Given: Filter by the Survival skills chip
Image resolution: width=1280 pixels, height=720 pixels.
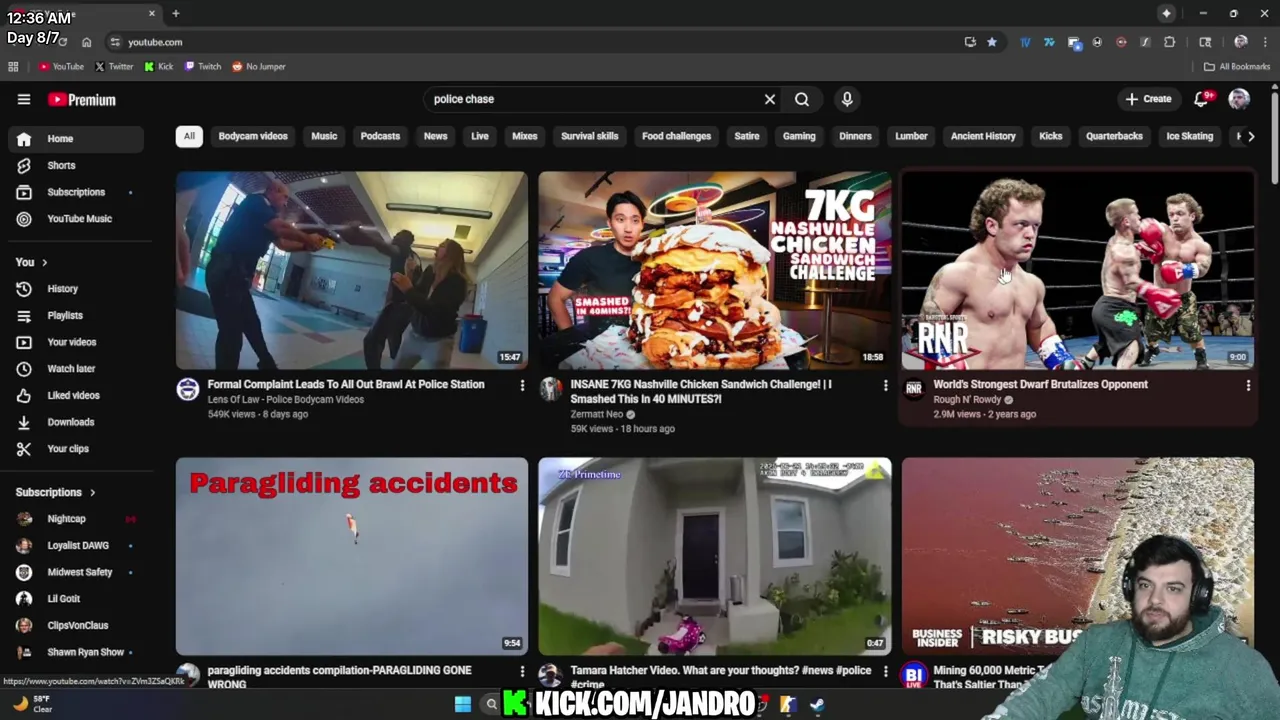Looking at the screenshot, I should 589,136.
